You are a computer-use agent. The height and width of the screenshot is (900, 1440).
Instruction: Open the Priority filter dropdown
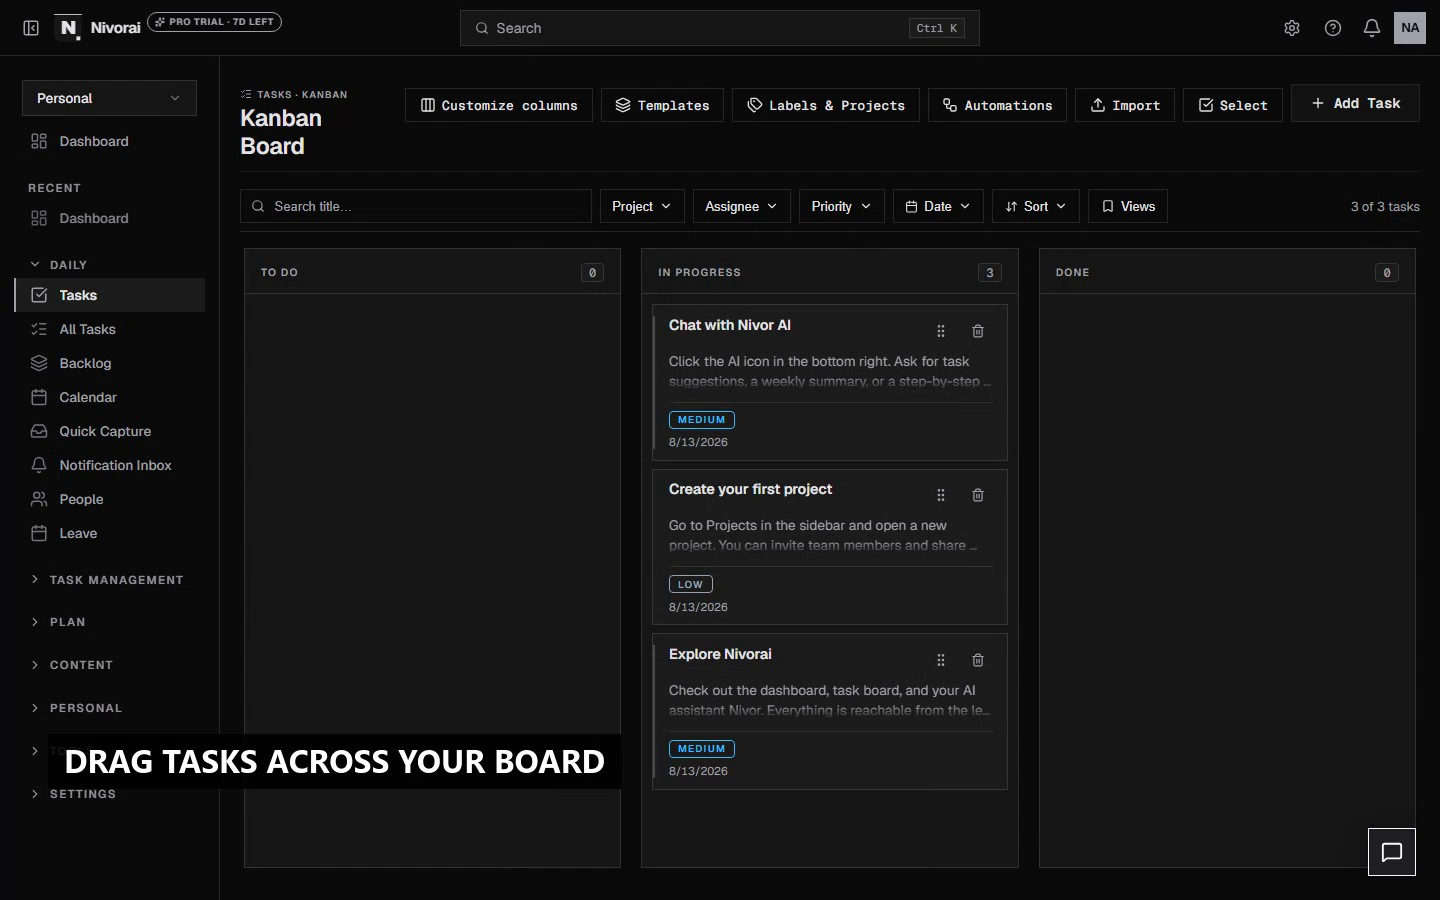[x=842, y=206]
